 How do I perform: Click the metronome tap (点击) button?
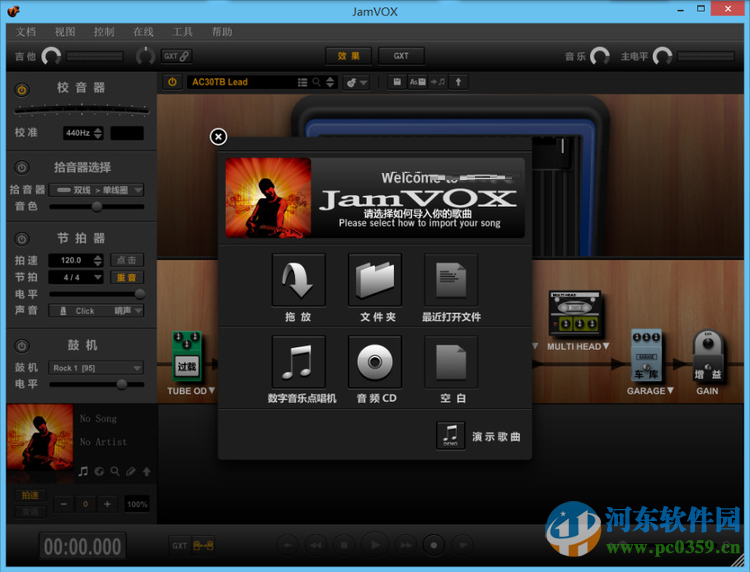coord(127,260)
